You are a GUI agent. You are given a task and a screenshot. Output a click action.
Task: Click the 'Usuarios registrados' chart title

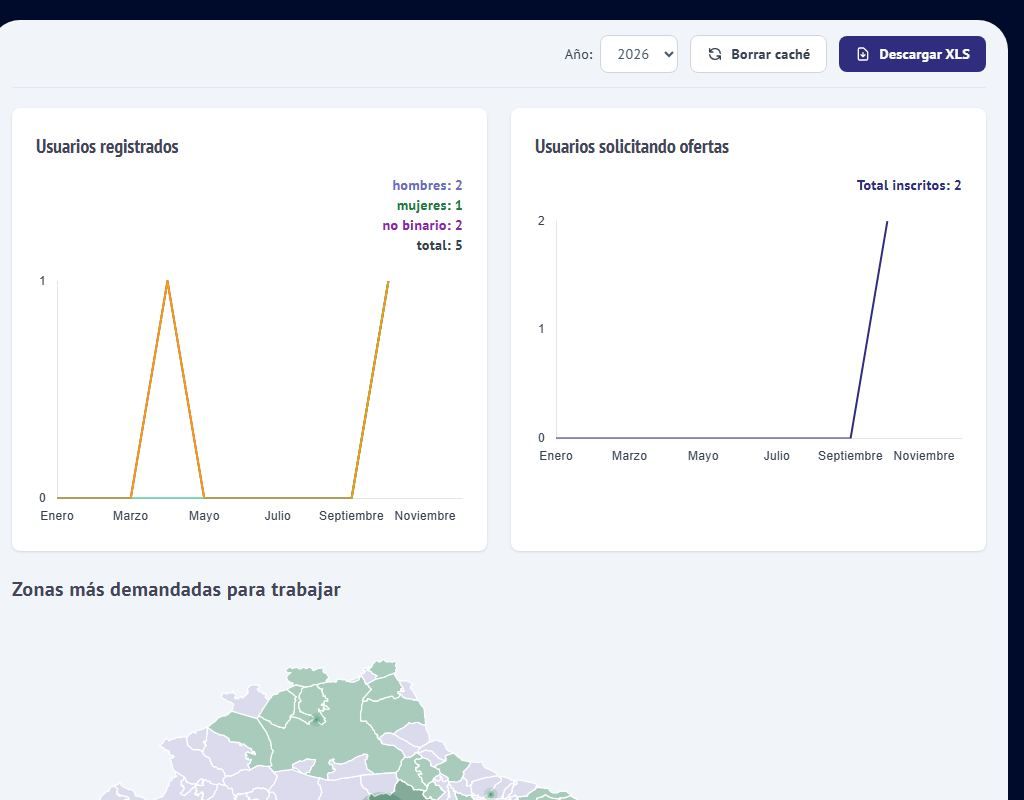click(107, 146)
